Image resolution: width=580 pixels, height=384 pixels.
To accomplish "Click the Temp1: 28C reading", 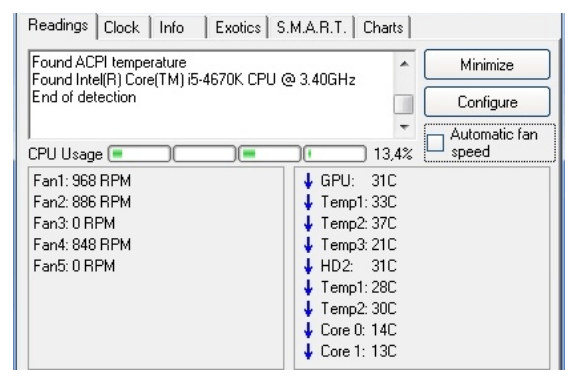I will [x=358, y=287].
